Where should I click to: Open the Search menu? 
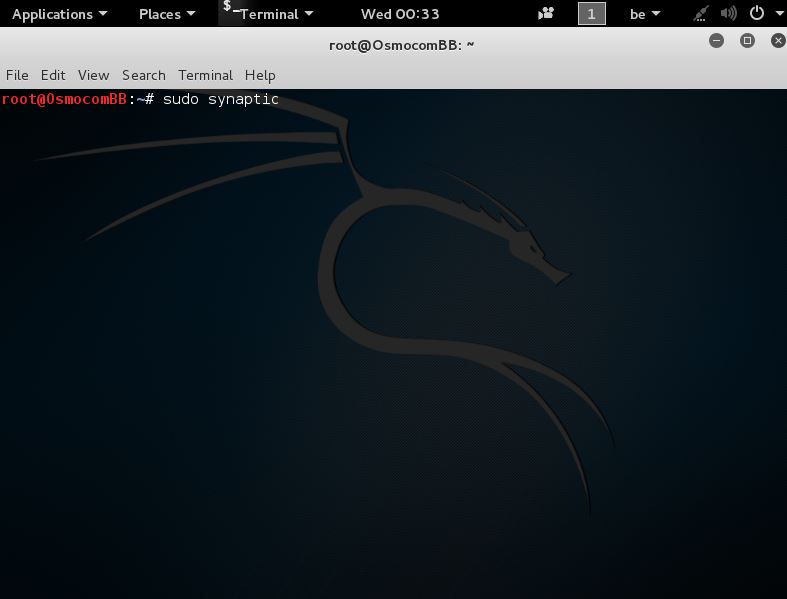(144, 75)
